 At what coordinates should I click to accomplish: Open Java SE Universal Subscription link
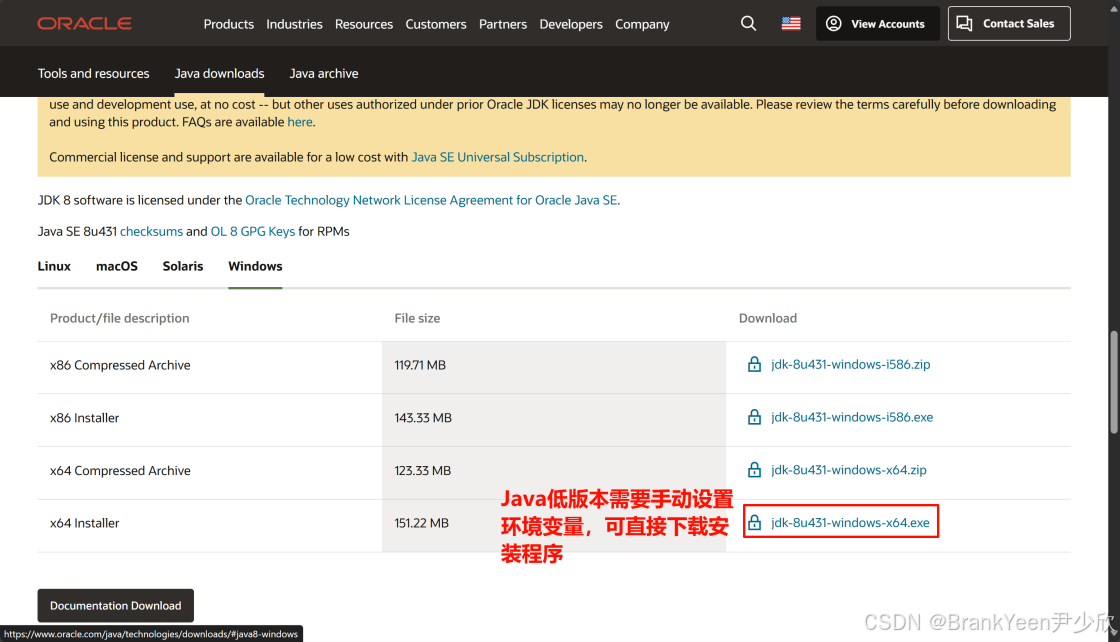coord(498,157)
